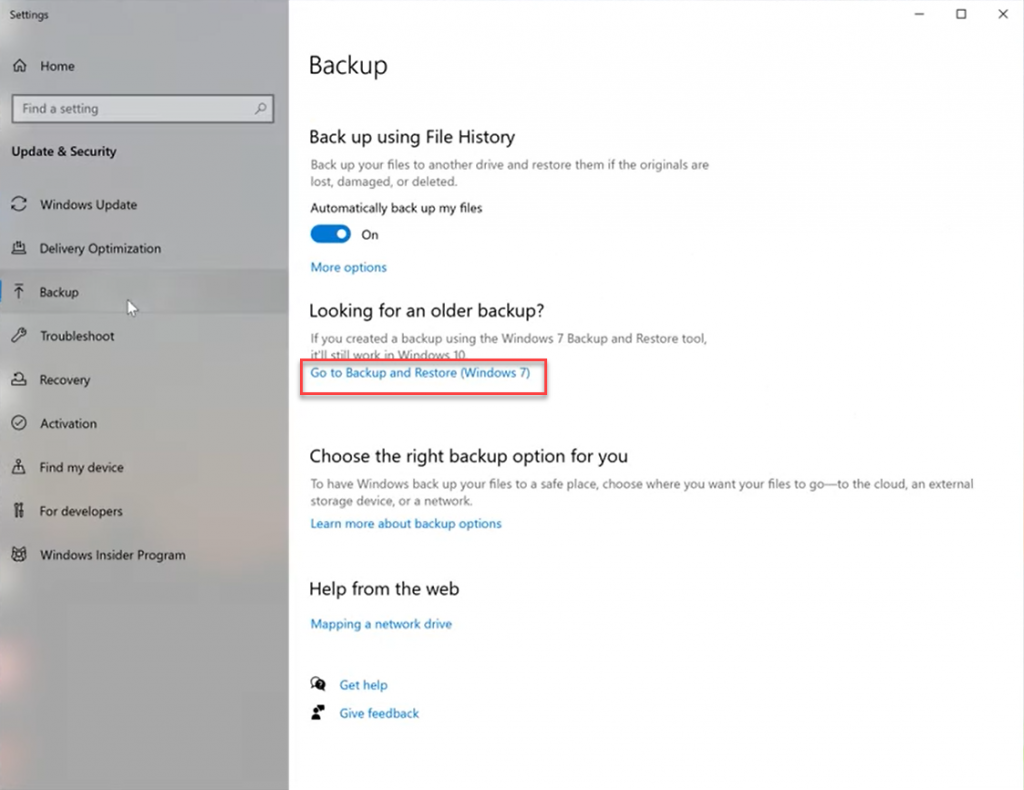Click the Update & Security heading
The height and width of the screenshot is (790, 1024).
coord(64,151)
